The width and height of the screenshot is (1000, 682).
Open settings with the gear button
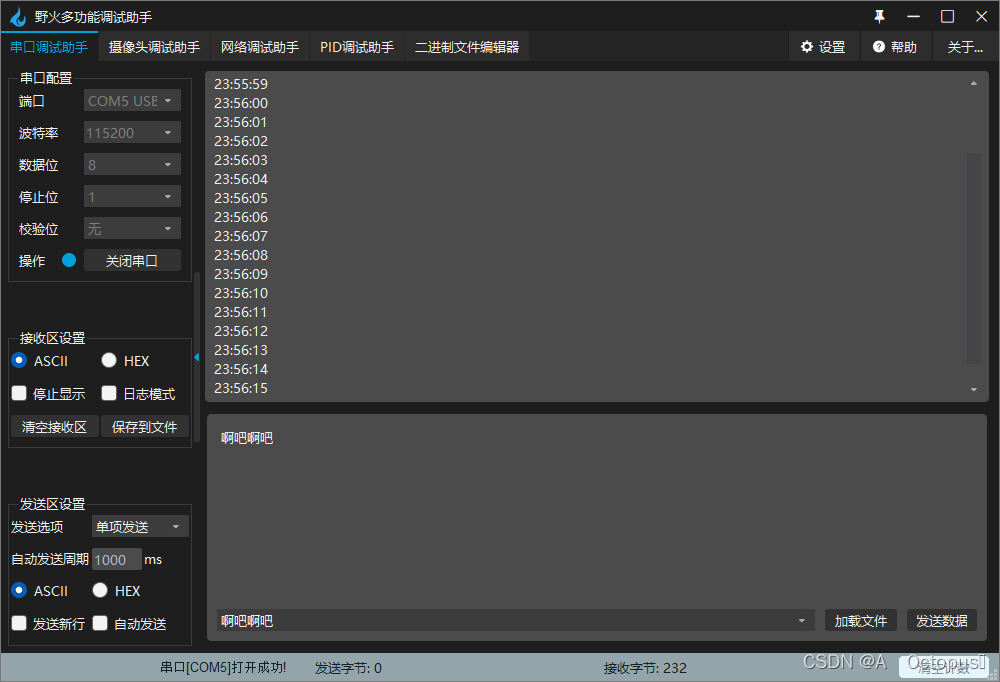[823, 47]
